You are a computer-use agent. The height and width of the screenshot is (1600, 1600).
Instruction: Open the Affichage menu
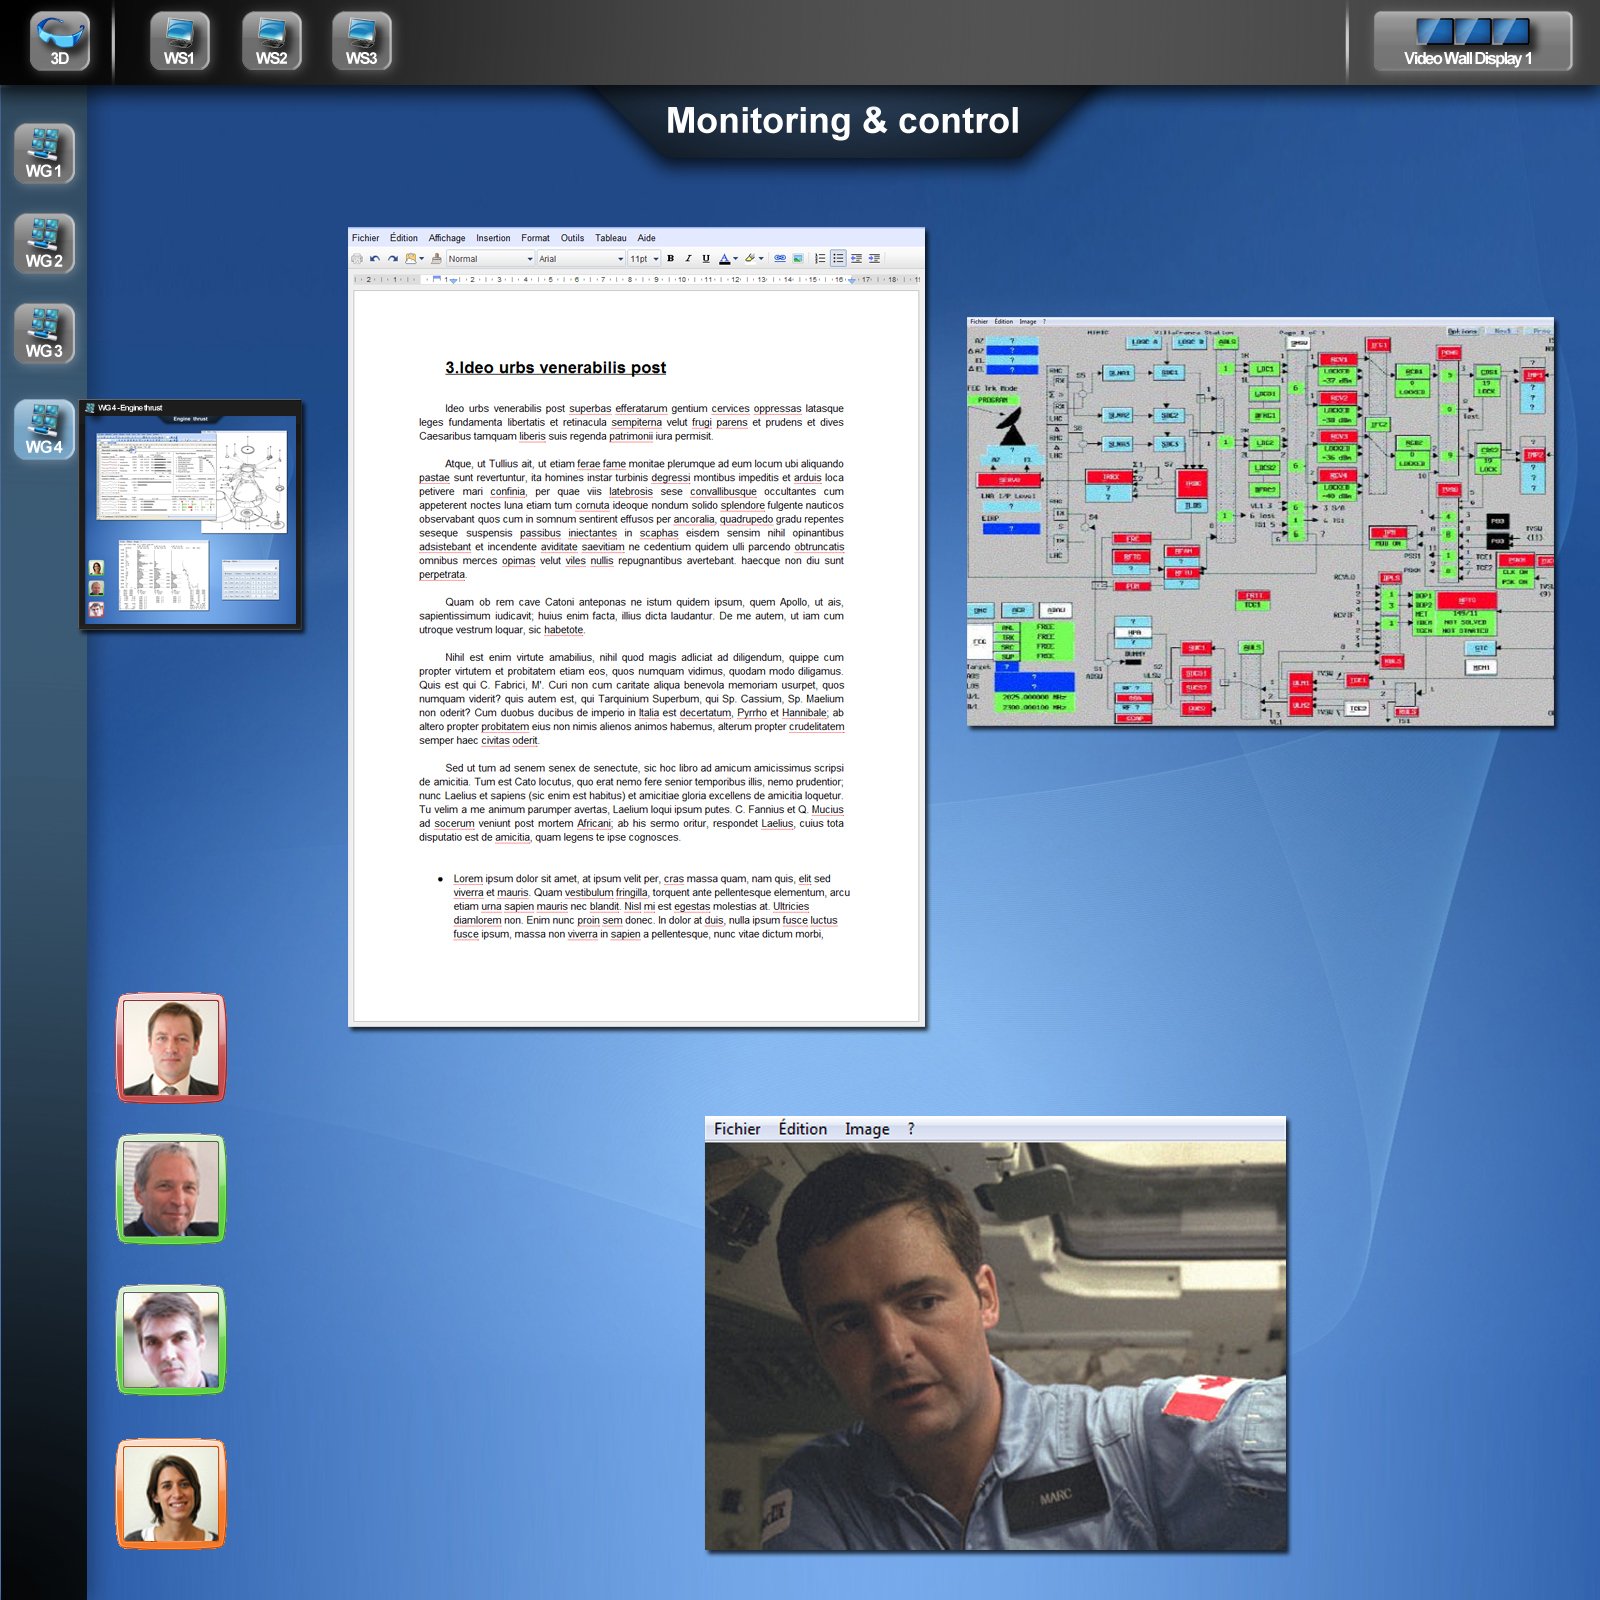447,238
